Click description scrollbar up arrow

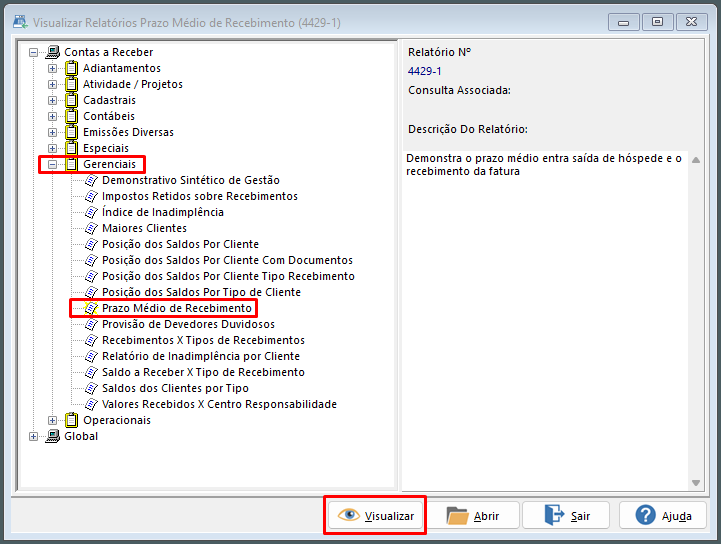pos(696,160)
